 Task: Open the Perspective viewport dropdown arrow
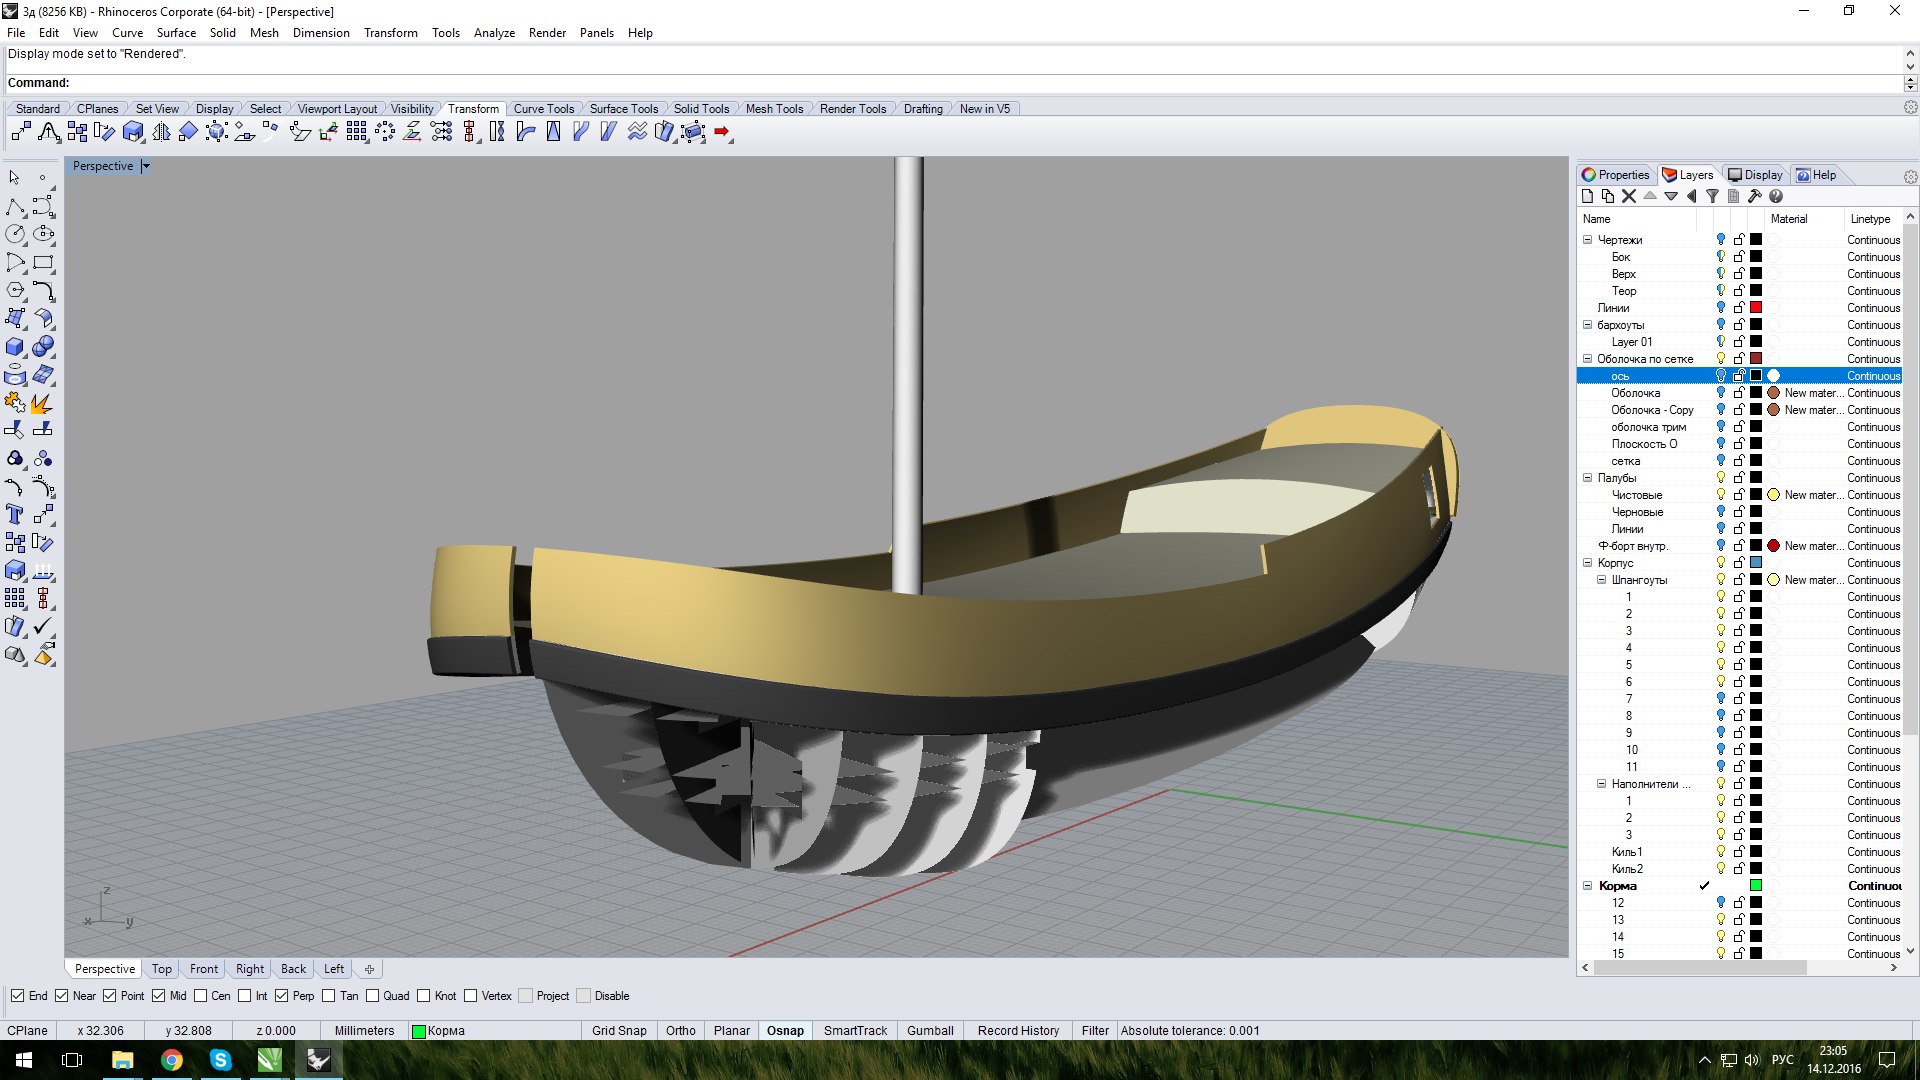click(145, 166)
